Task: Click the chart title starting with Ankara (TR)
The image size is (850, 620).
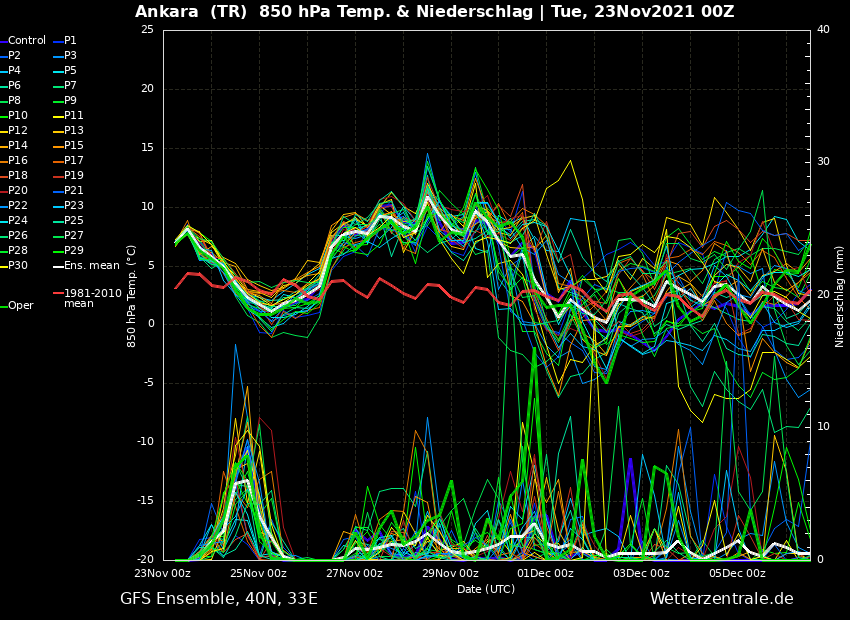Action: click(435, 11)
